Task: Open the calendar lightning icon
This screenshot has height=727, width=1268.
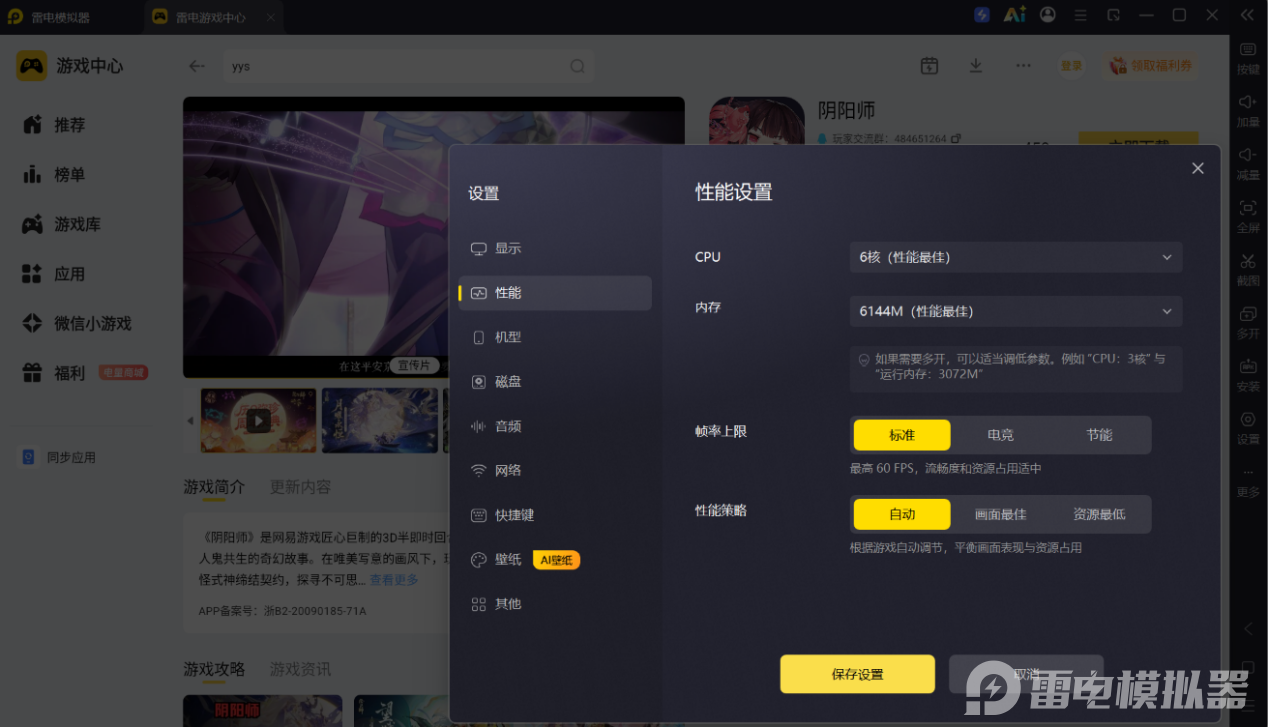Action: 929,66
